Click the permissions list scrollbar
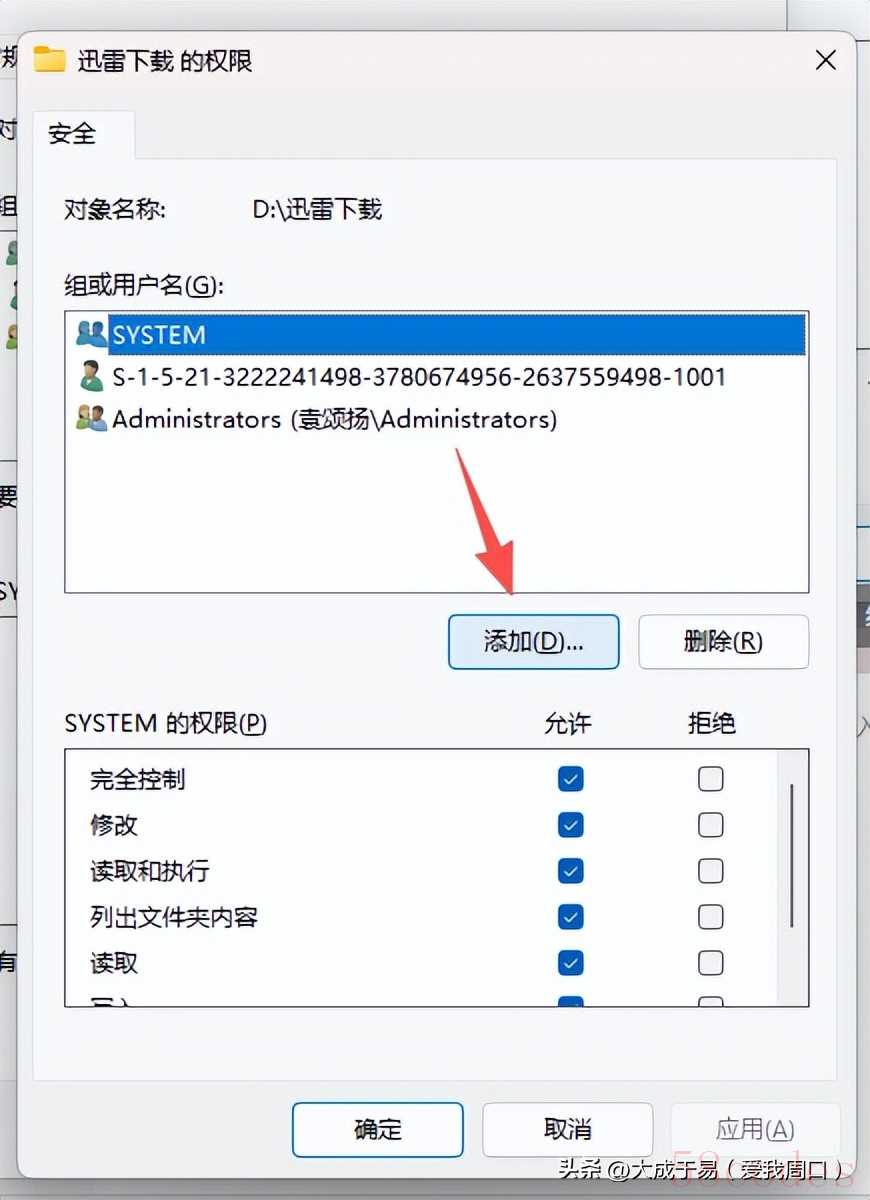This screenshot has width=870, height=1200. point(792,856)
